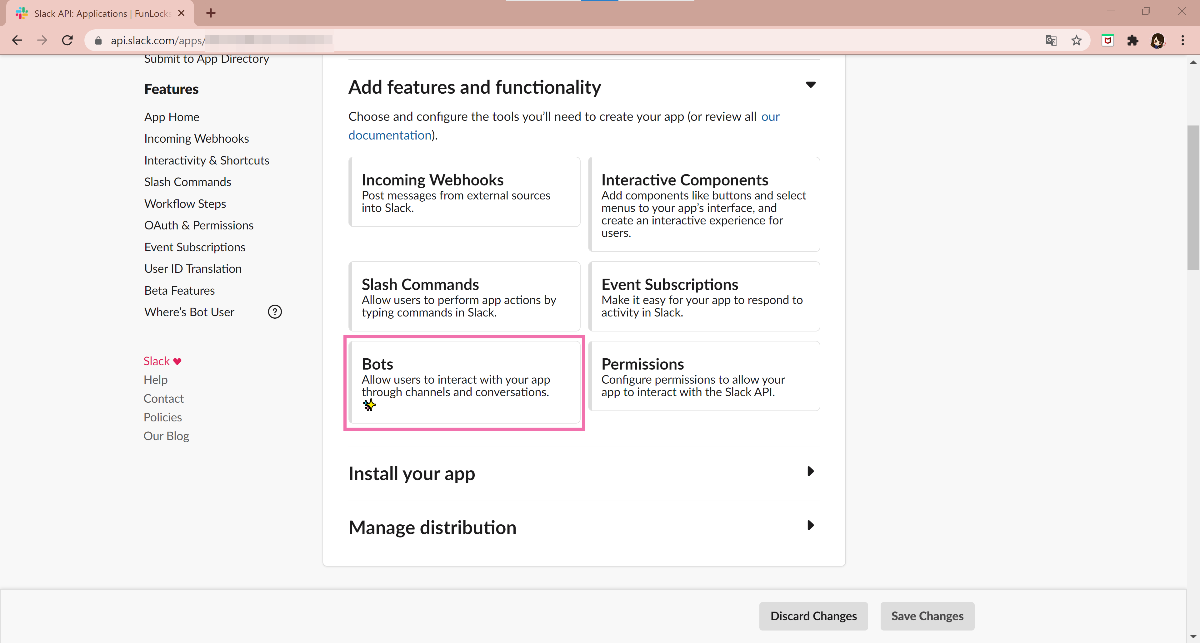The width and height of the screenshot is (1200, 643).
Task: Open OAuth & Permissions in the sidebar
Action: pos(199,225)
